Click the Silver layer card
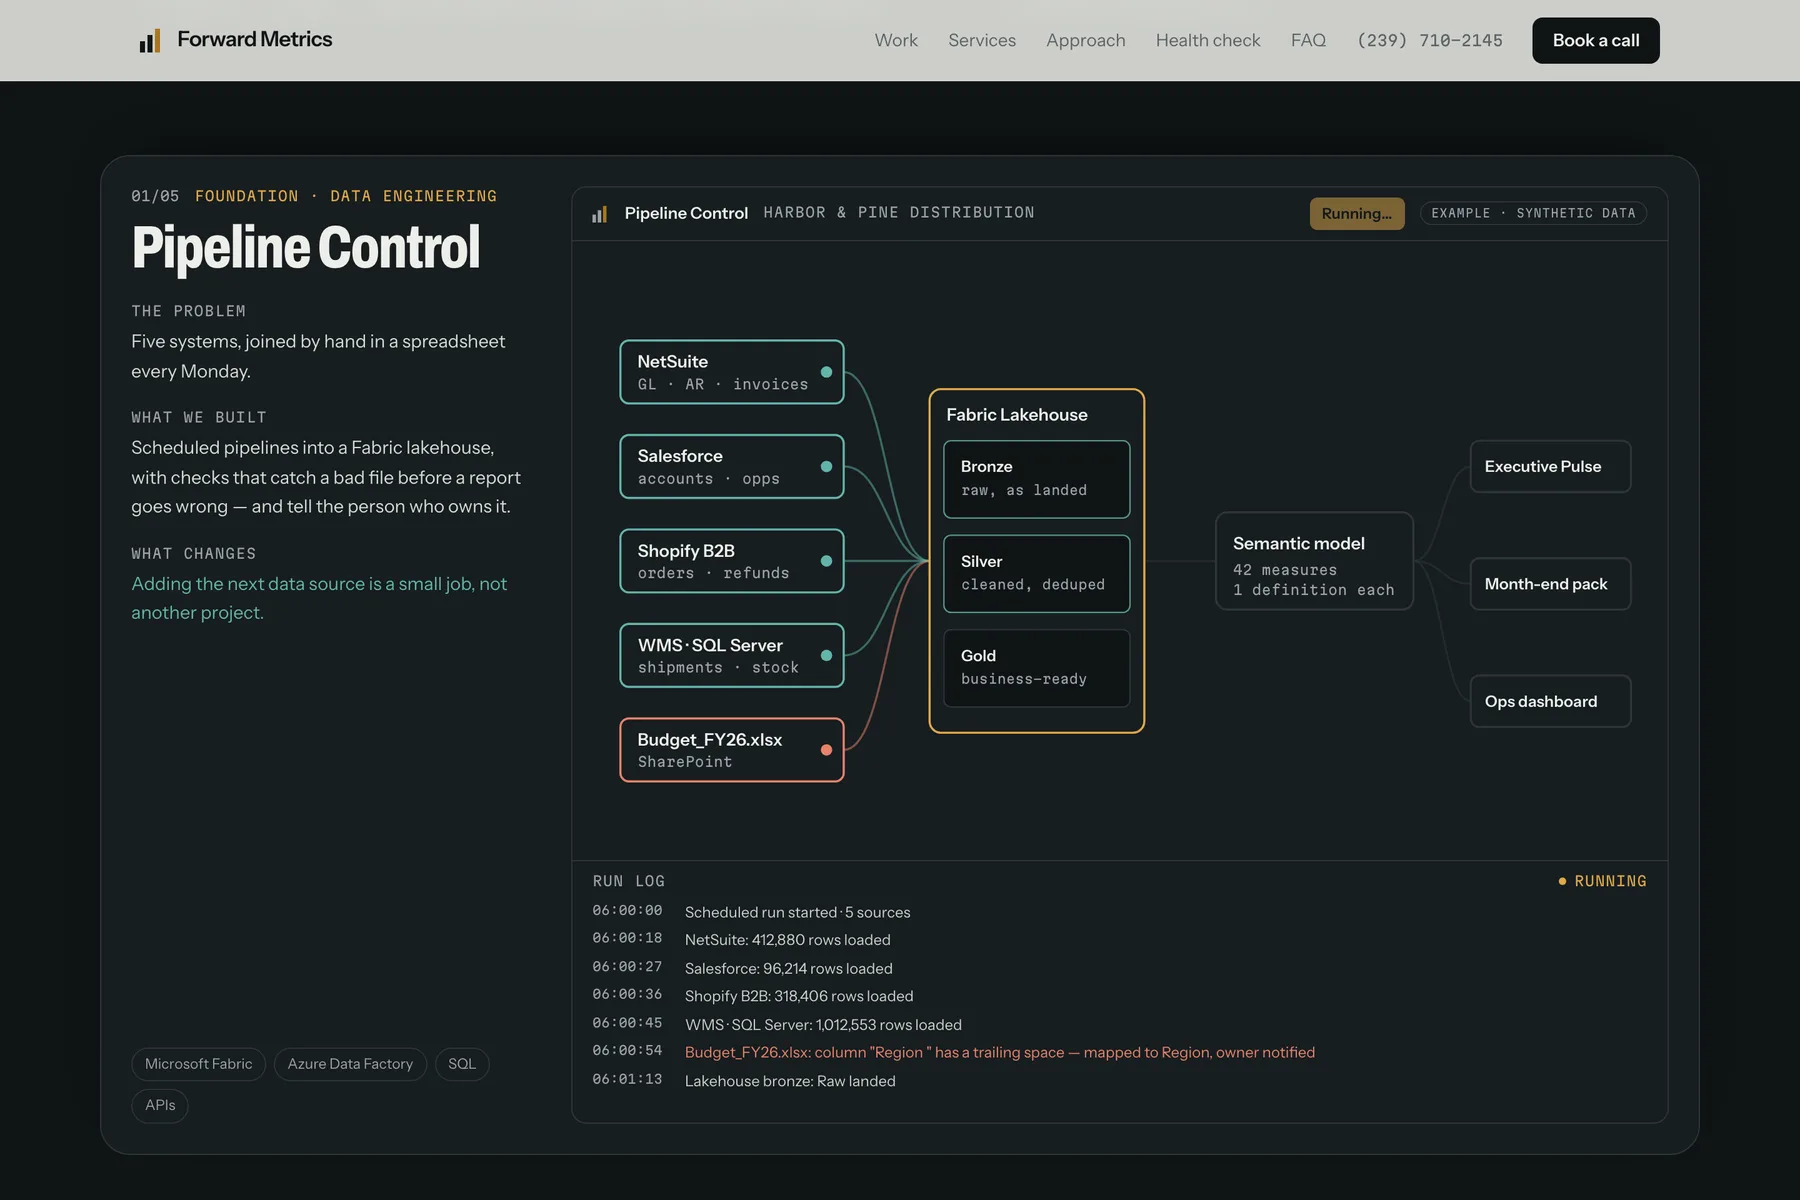This screenshot has height=1200, width=1800. pyautogui.click(x=1037, y=574)
